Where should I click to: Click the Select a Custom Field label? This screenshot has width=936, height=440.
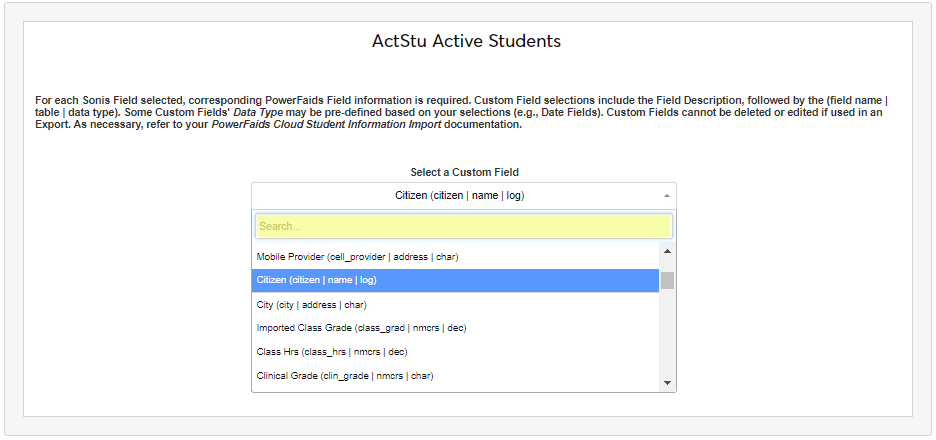pos(464,173)
